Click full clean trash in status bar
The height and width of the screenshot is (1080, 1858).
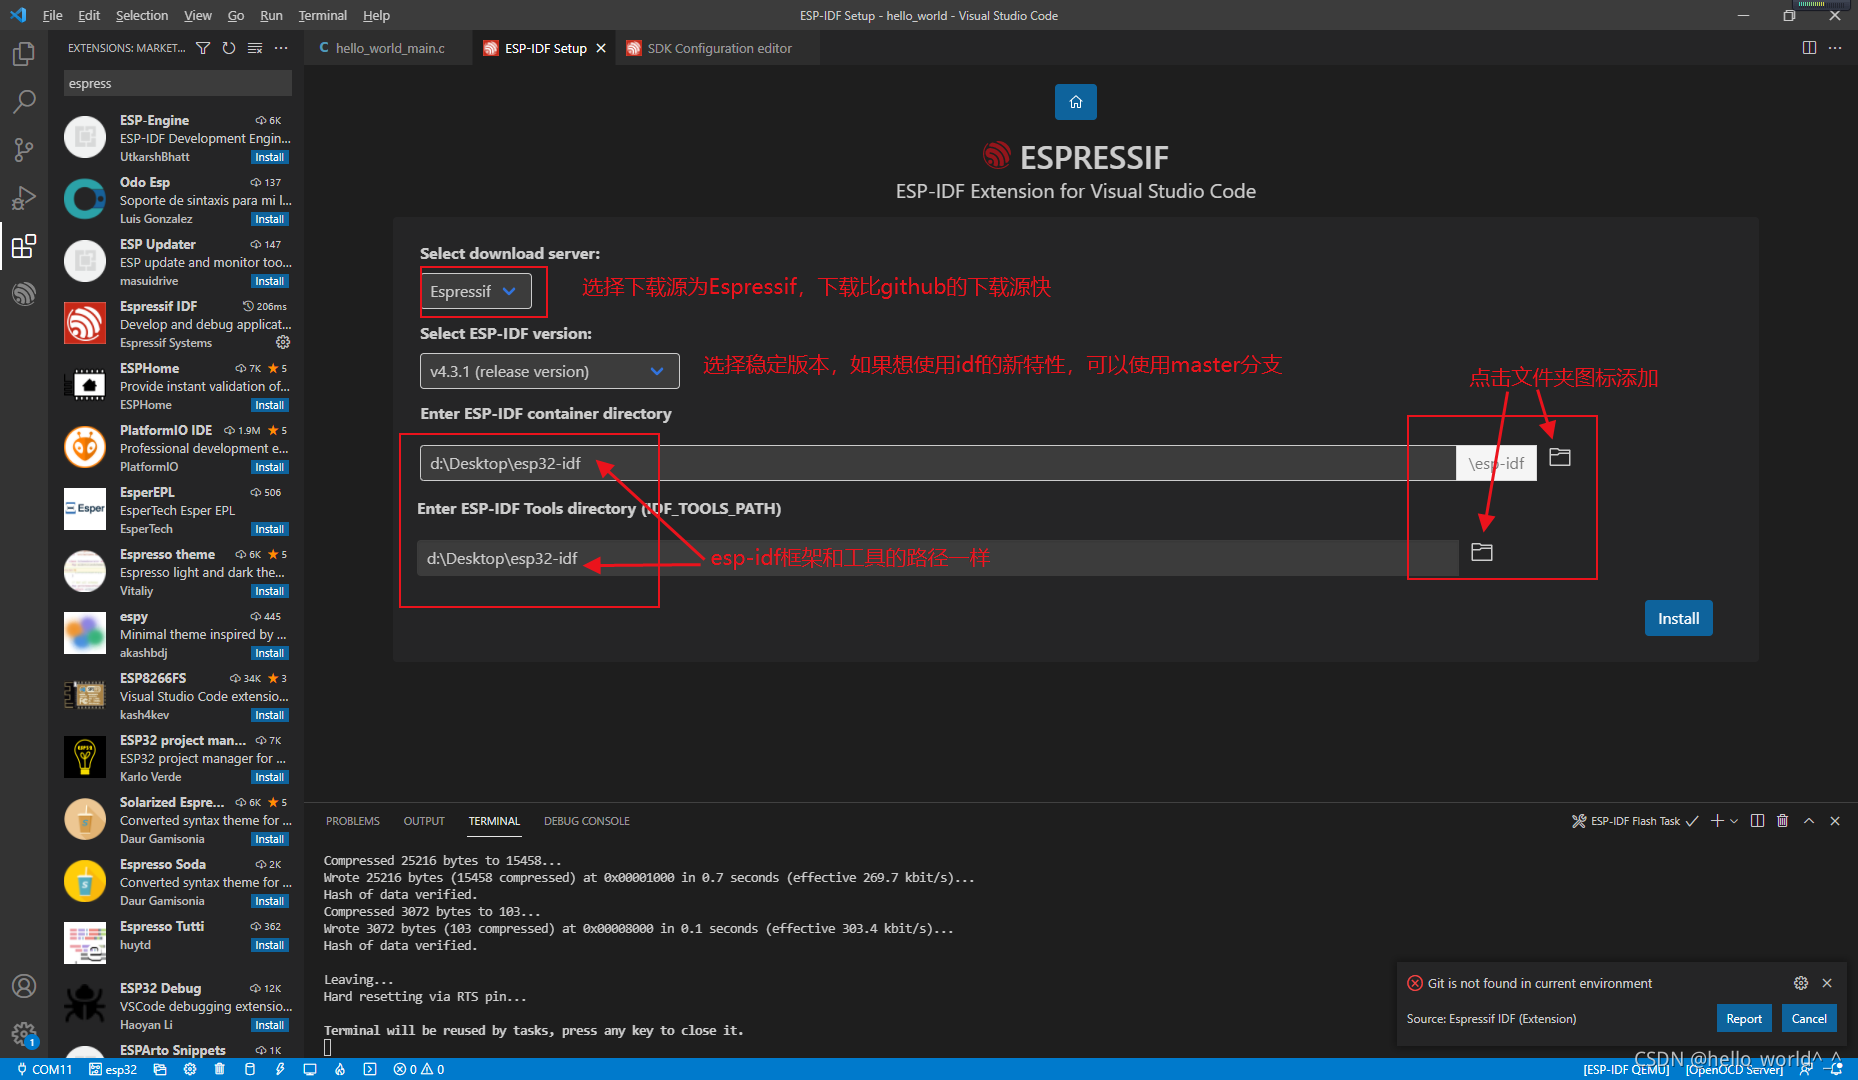(220, 1069)
